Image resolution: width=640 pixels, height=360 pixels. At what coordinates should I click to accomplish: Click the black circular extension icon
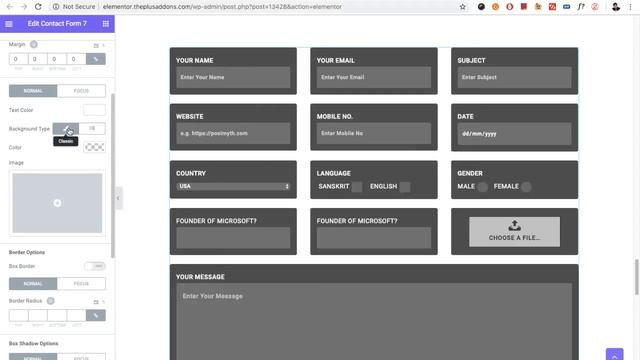click(x=481, y=7)
